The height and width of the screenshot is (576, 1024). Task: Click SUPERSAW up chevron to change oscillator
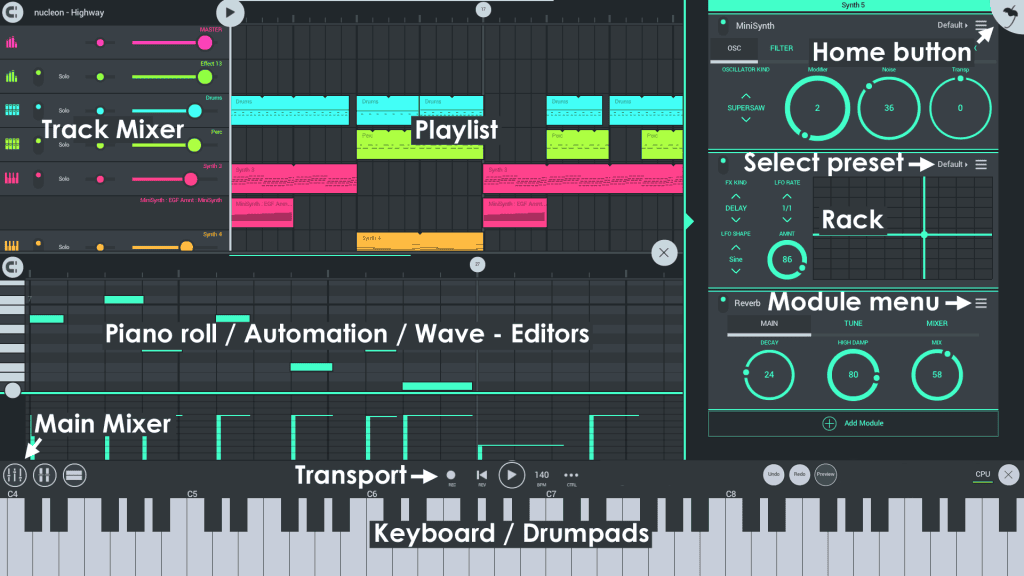pyautogui.click(x=746, y=94)
